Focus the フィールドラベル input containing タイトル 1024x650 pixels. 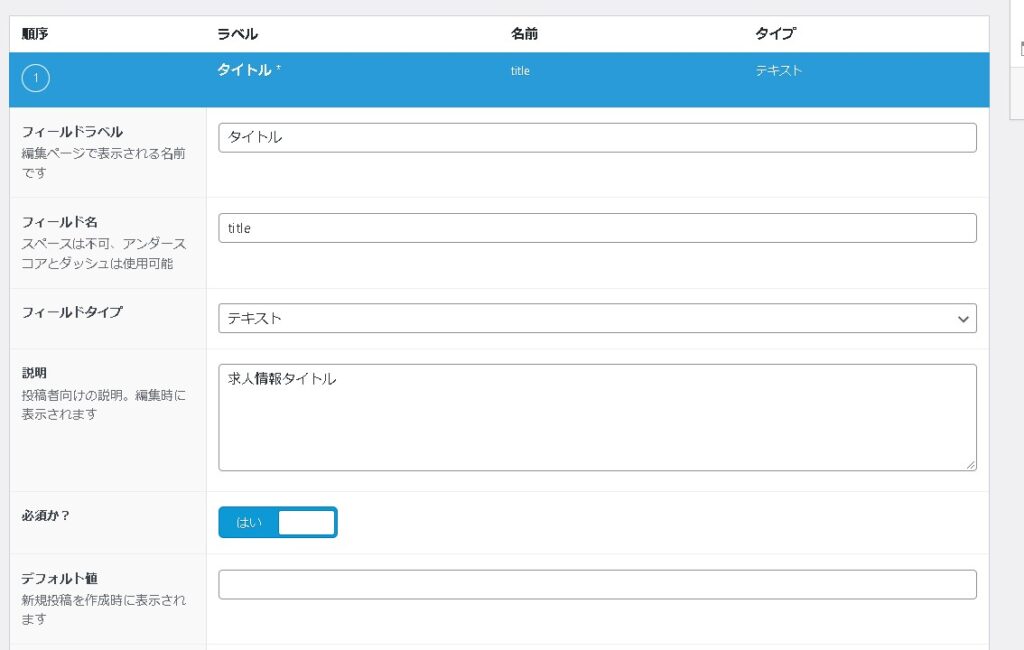(597, 138)
